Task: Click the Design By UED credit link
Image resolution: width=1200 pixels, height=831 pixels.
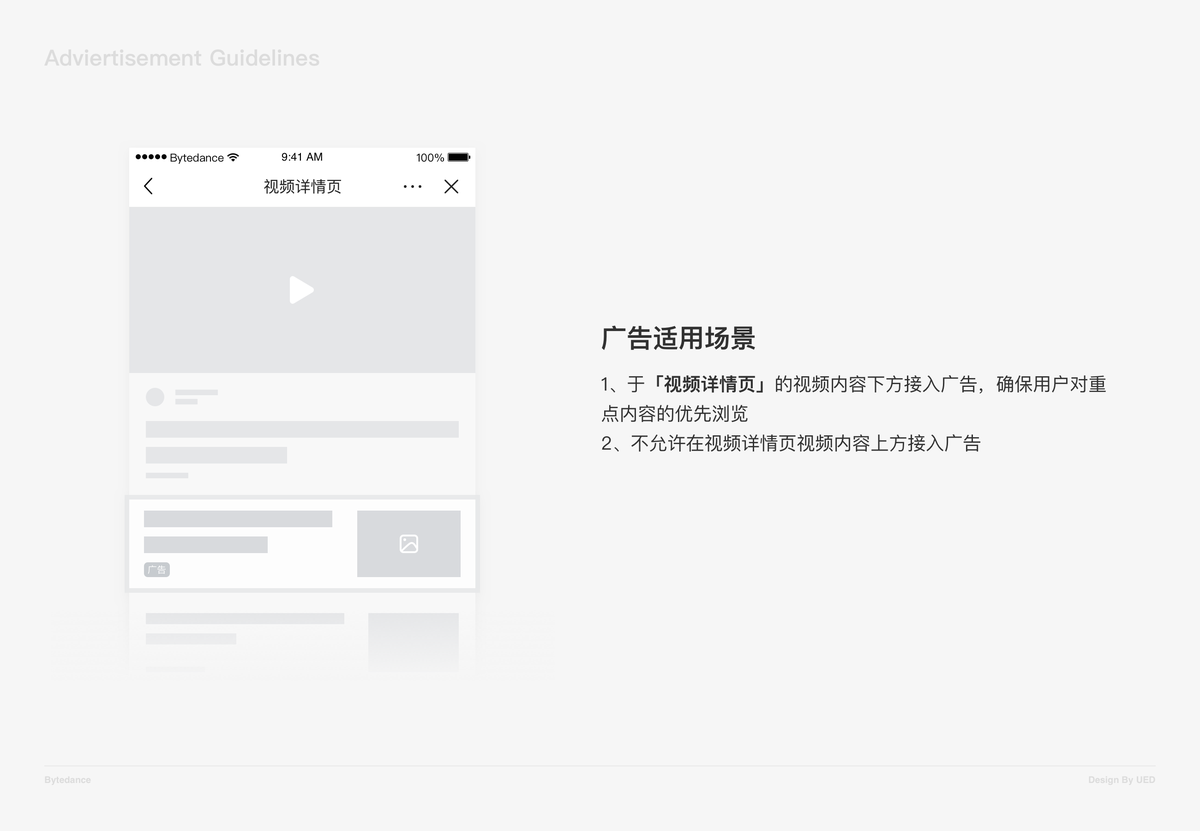Action: click(x=1121, y=780)
